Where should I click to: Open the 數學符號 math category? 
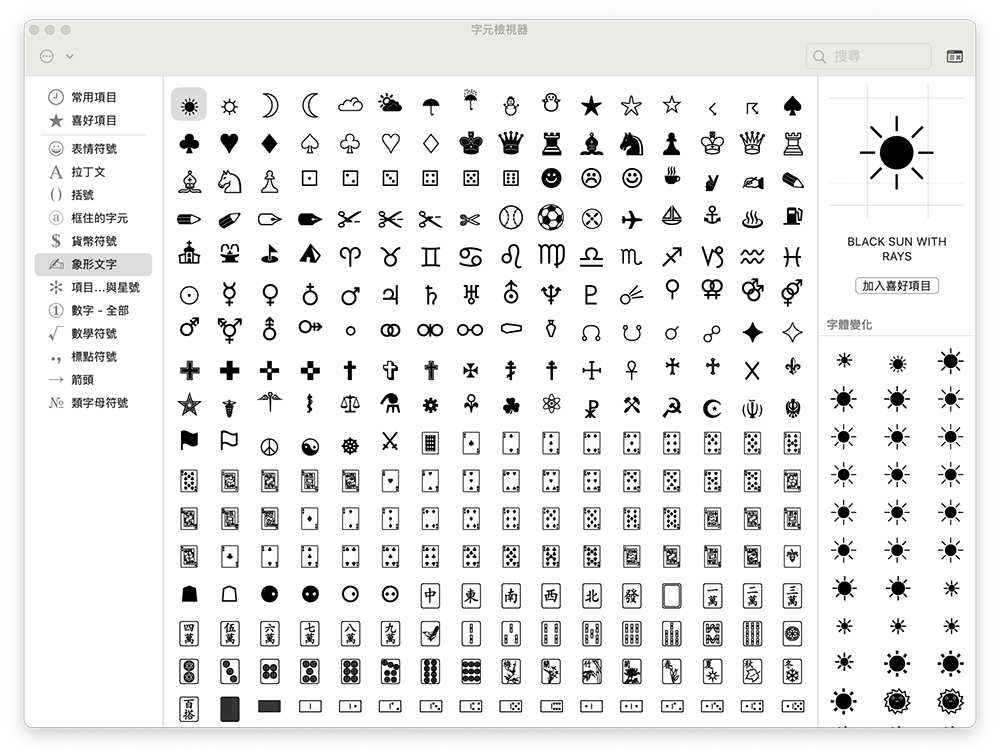pyautogui.click(x=94, y=333)
